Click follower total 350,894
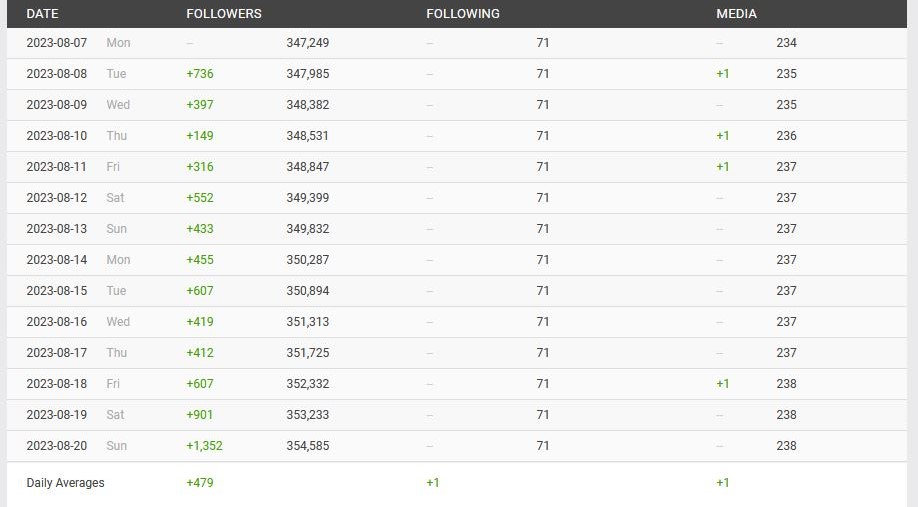 307,291
